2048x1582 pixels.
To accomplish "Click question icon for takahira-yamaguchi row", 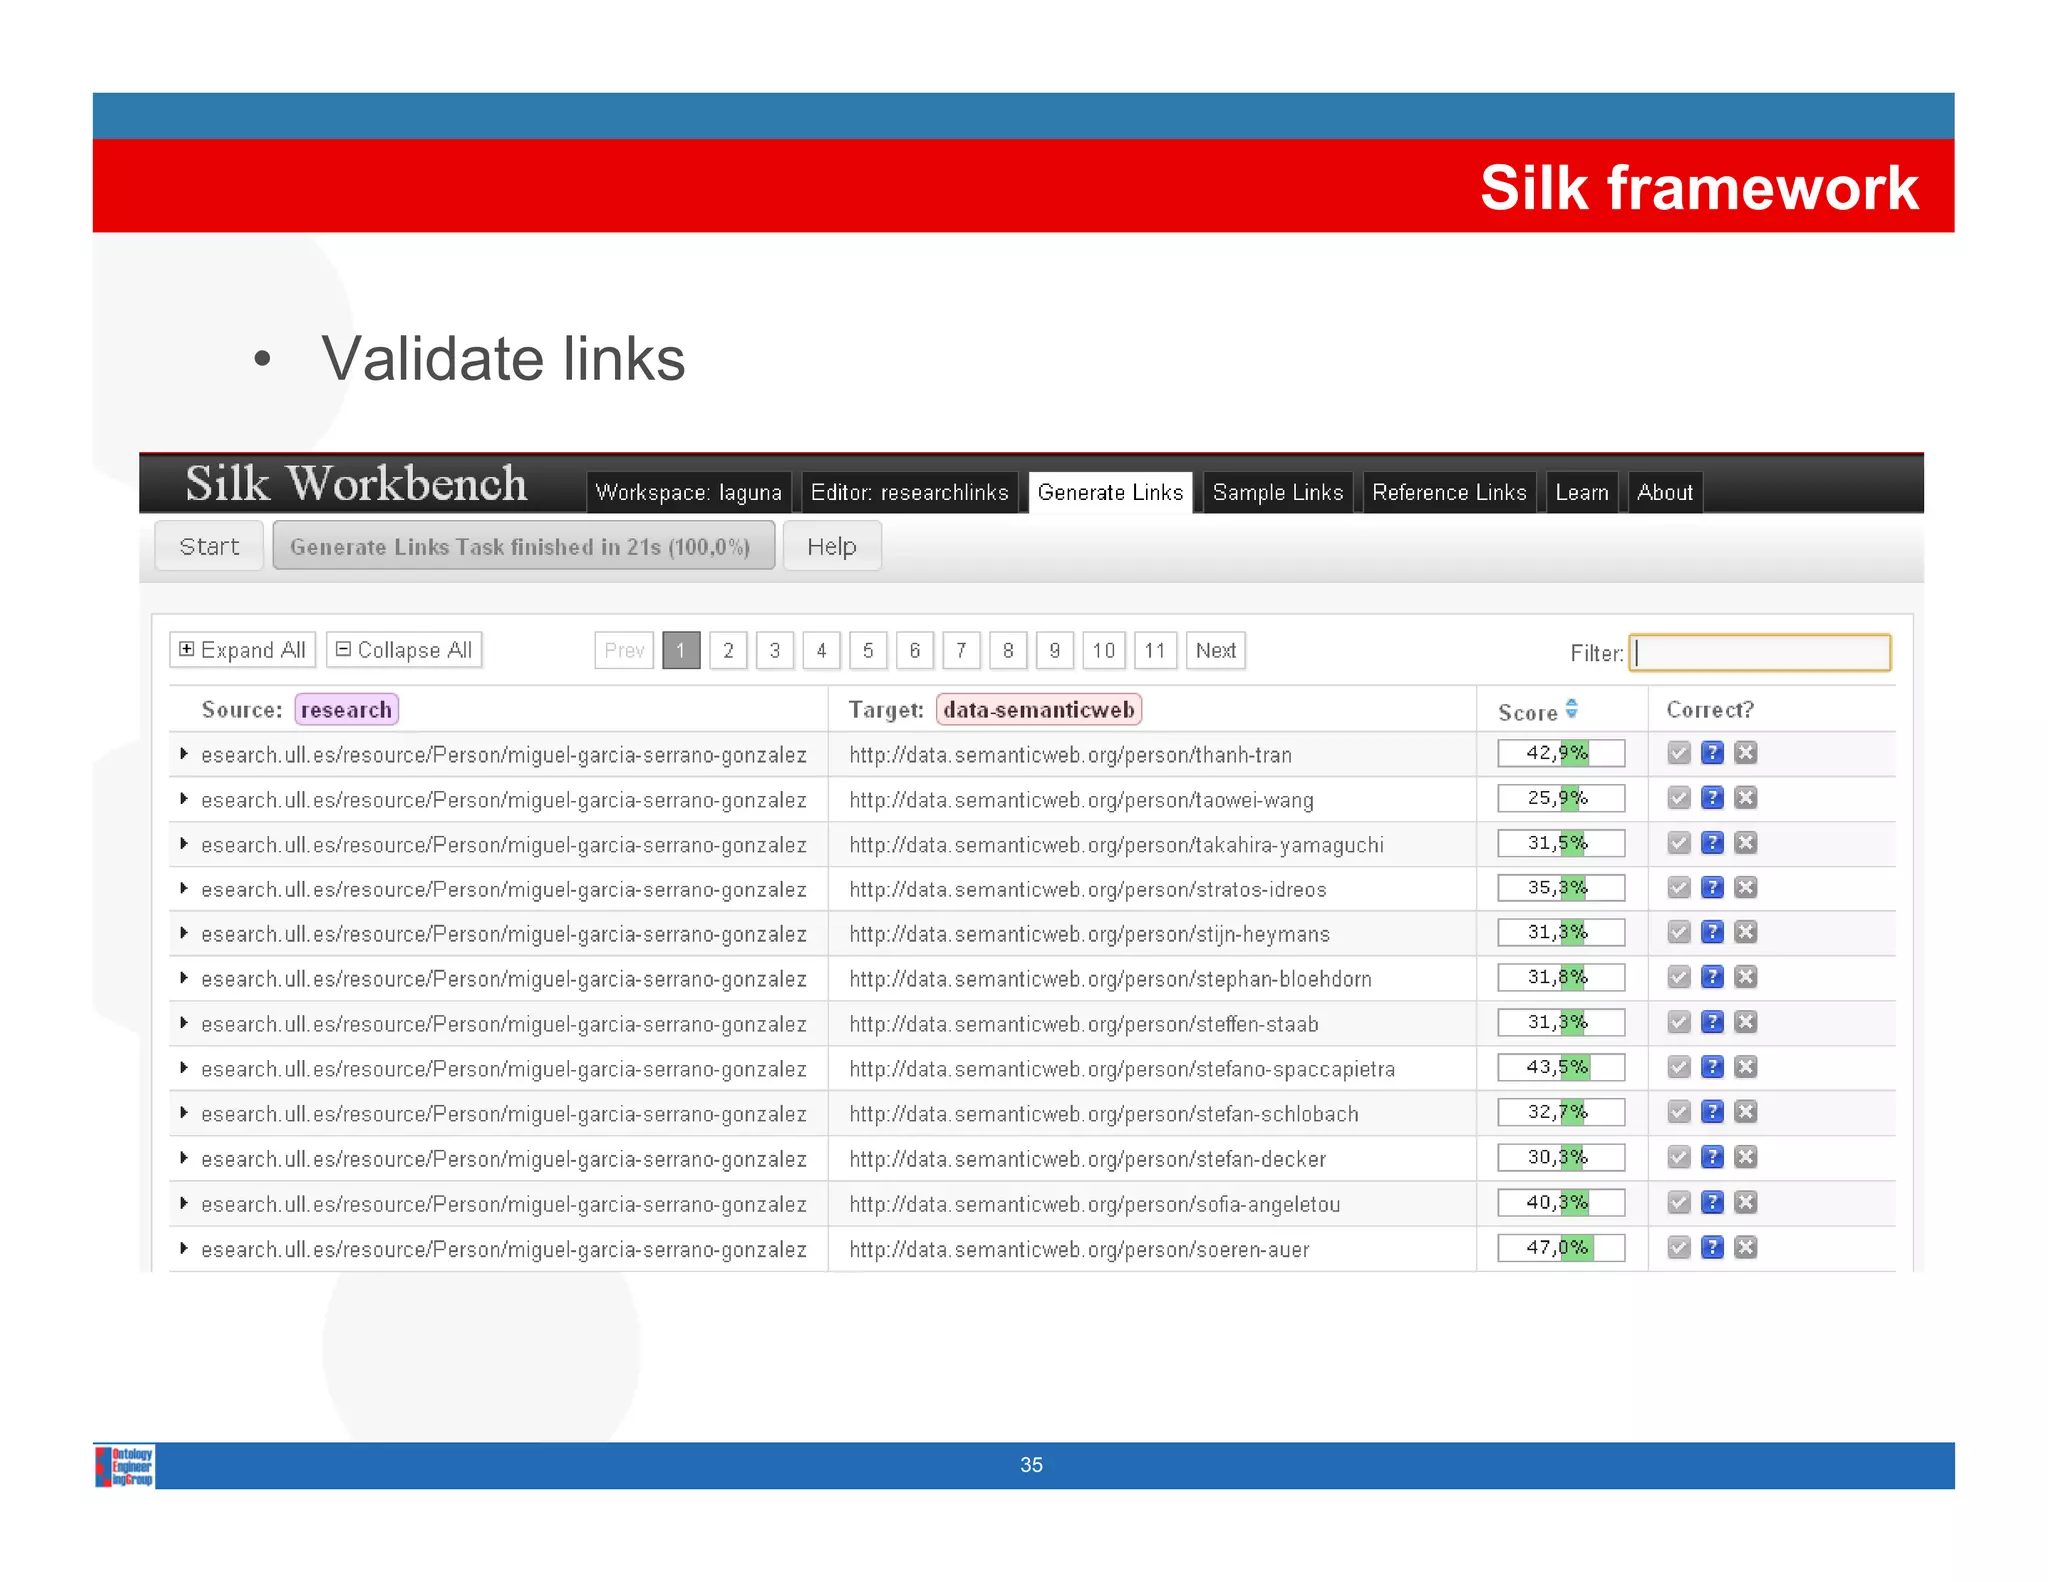I will point(1712,843).
